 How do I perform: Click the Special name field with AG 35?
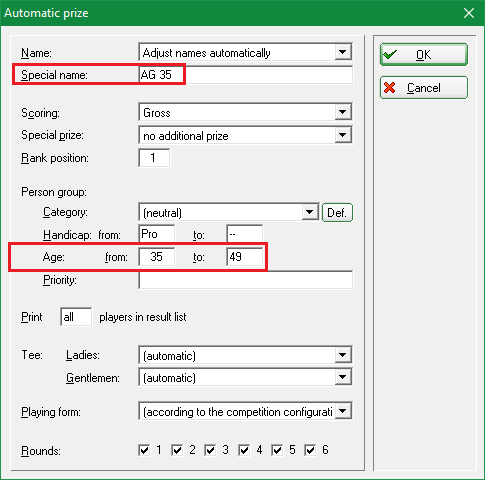(246, 75)
